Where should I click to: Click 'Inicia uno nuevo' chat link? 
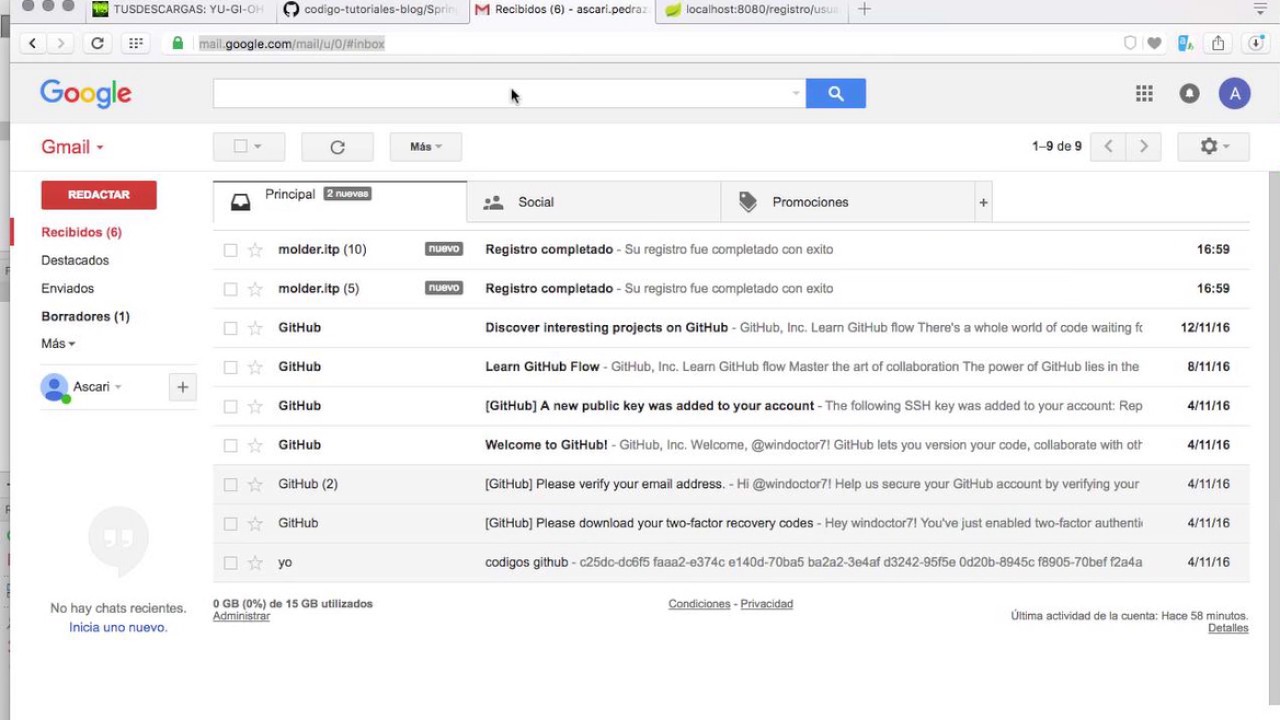(x=118, y=627)
